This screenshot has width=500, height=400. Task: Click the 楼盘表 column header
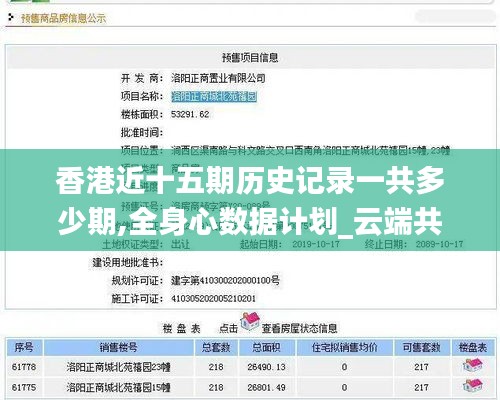coord(473,347)
